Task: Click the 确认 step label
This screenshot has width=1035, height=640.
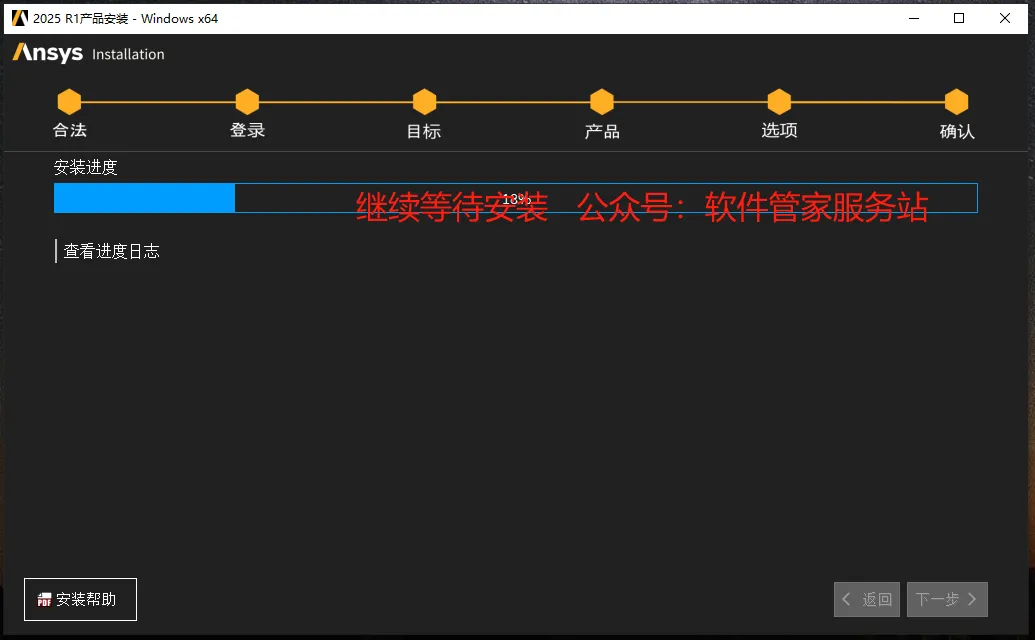Action: click(957, 131)
